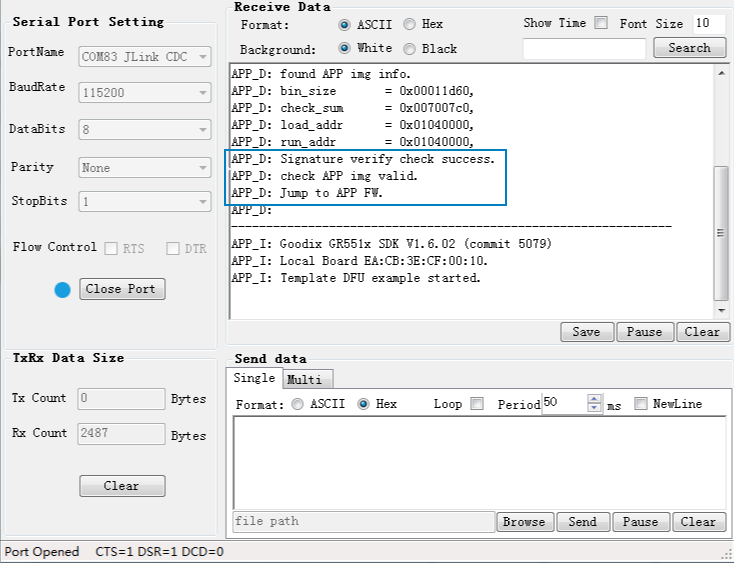Screen dimensions: 734x563
Task: Pause the receive data output
Action: (x=644, y=332)
